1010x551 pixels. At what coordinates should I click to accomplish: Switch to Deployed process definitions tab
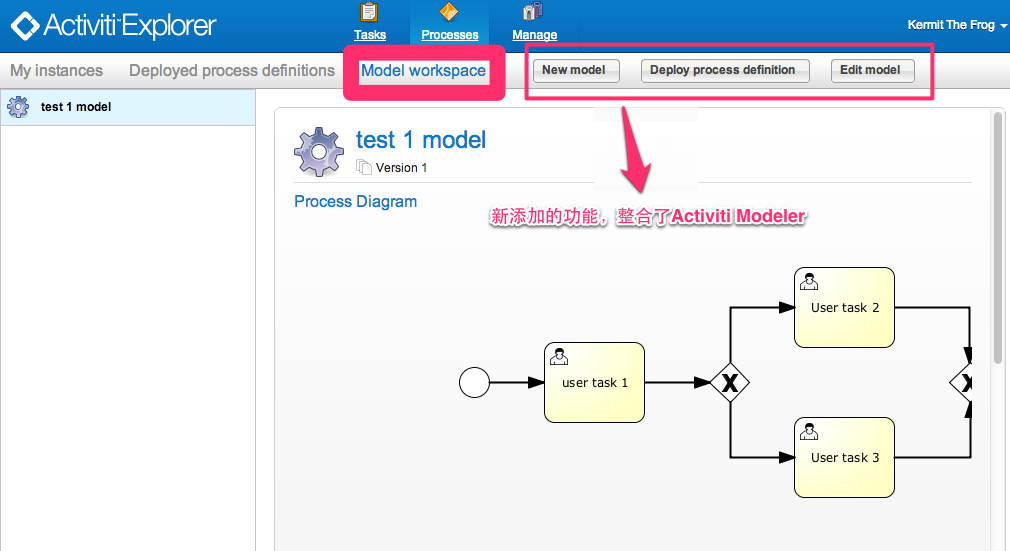coord(232,70)
